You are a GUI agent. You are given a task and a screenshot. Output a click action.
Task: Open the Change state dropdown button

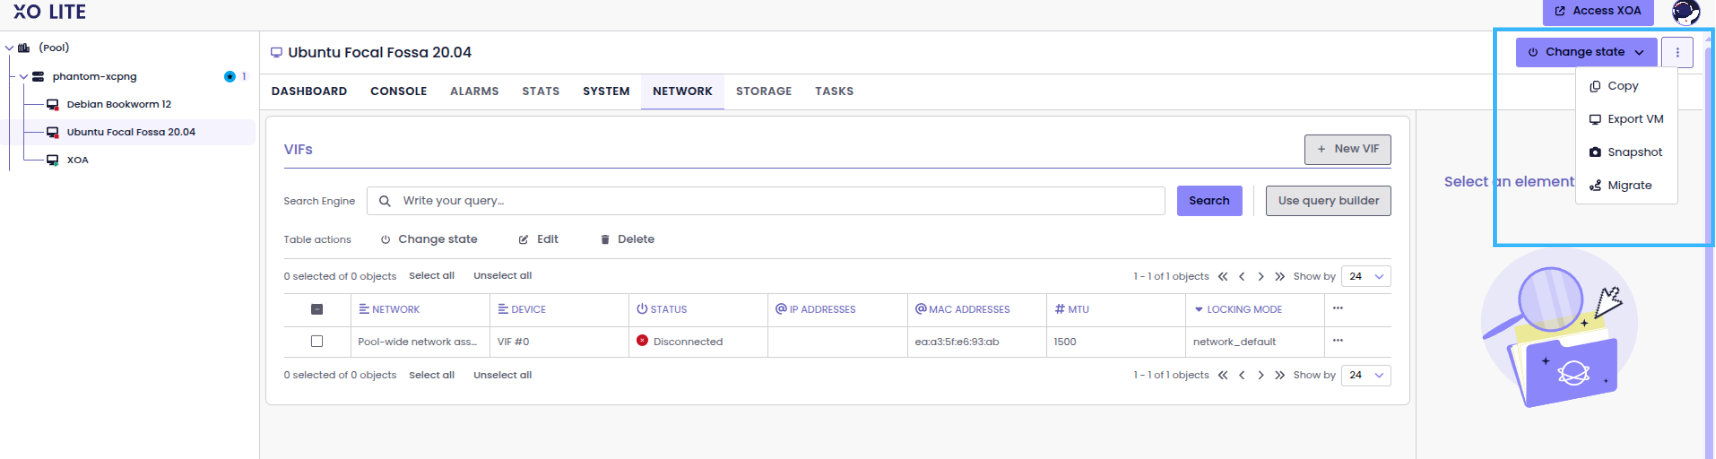tap(1585, 52)
